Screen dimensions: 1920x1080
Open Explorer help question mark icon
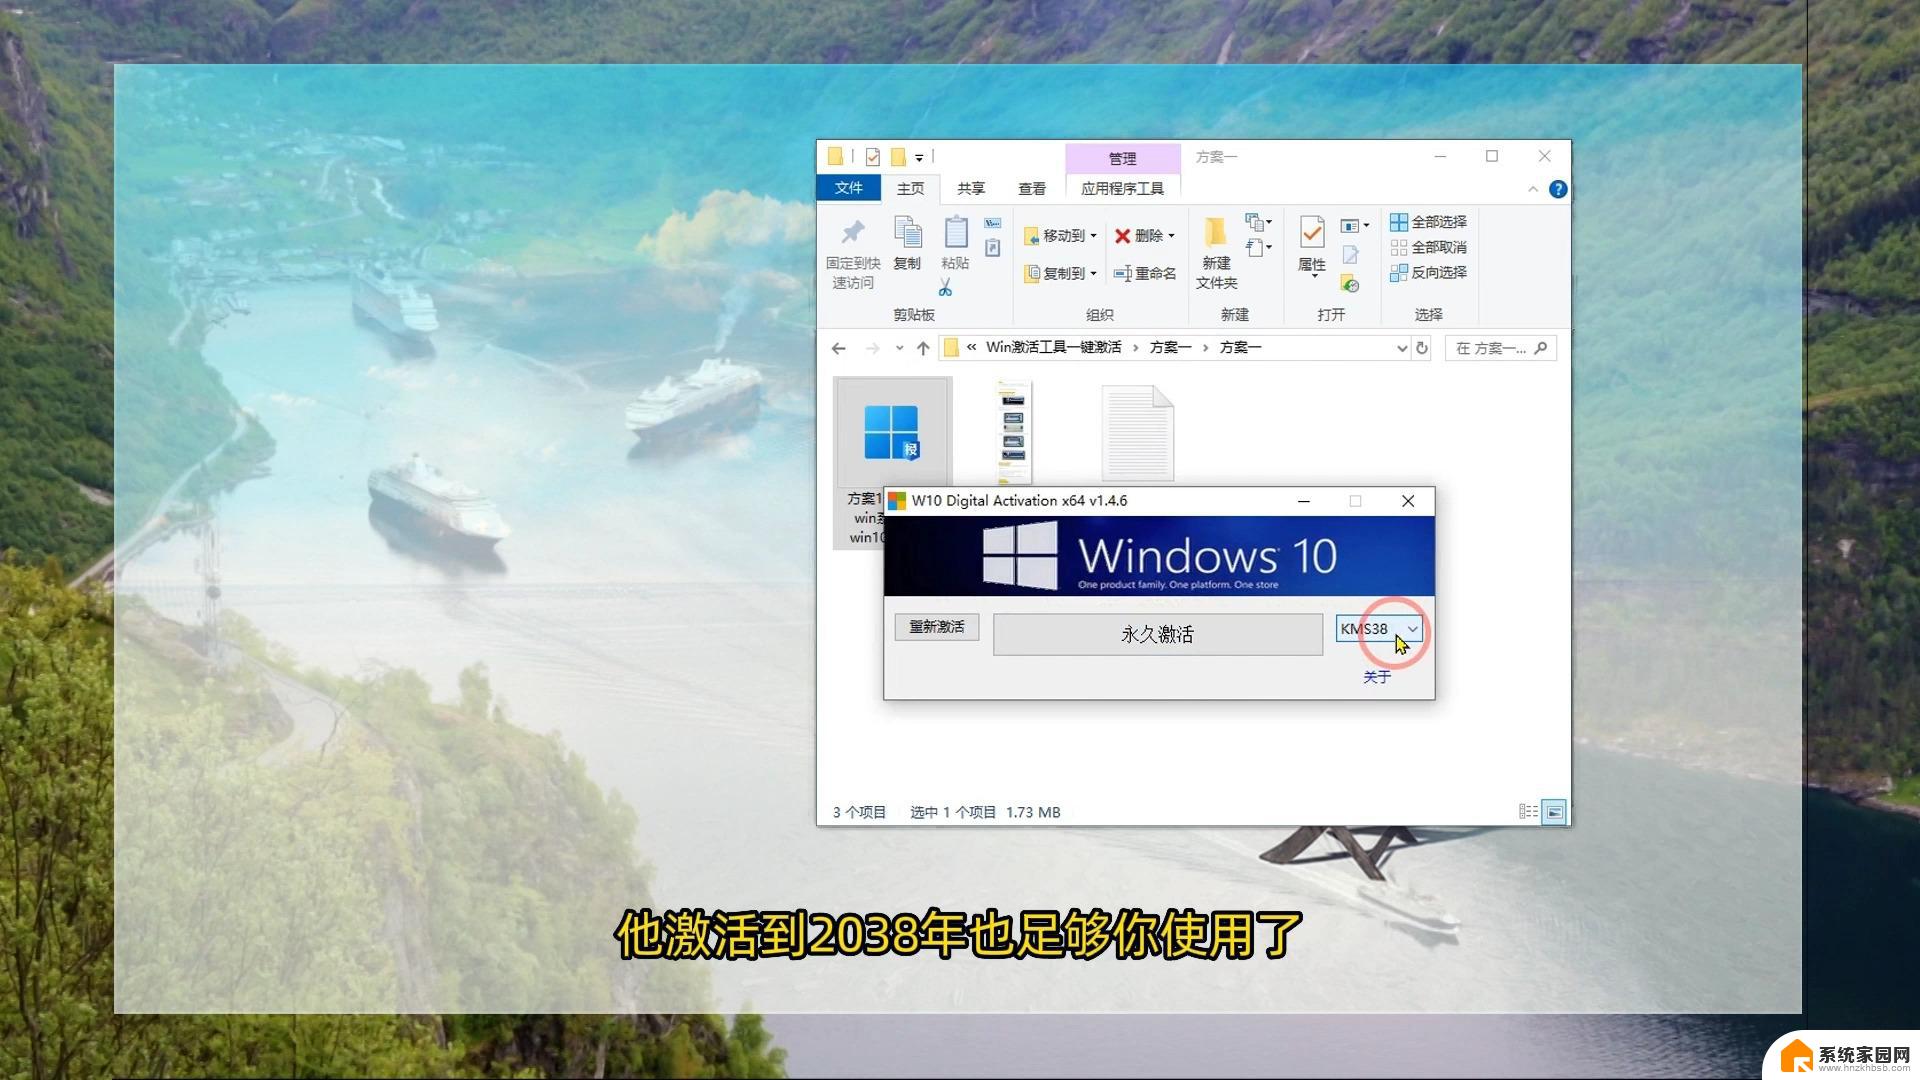coord(1558,189)
